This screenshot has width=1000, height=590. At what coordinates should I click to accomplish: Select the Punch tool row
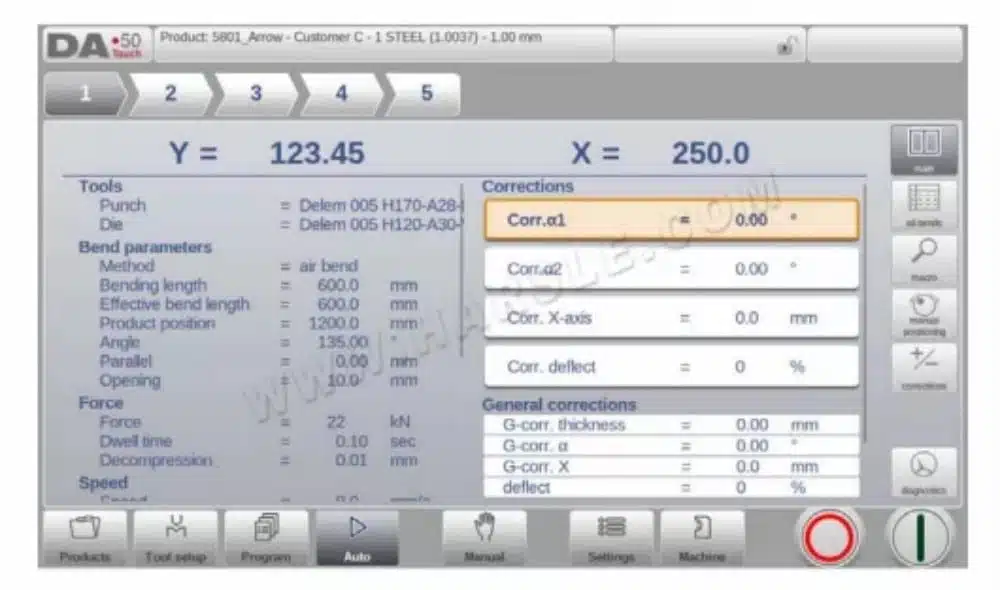(281, 205)
